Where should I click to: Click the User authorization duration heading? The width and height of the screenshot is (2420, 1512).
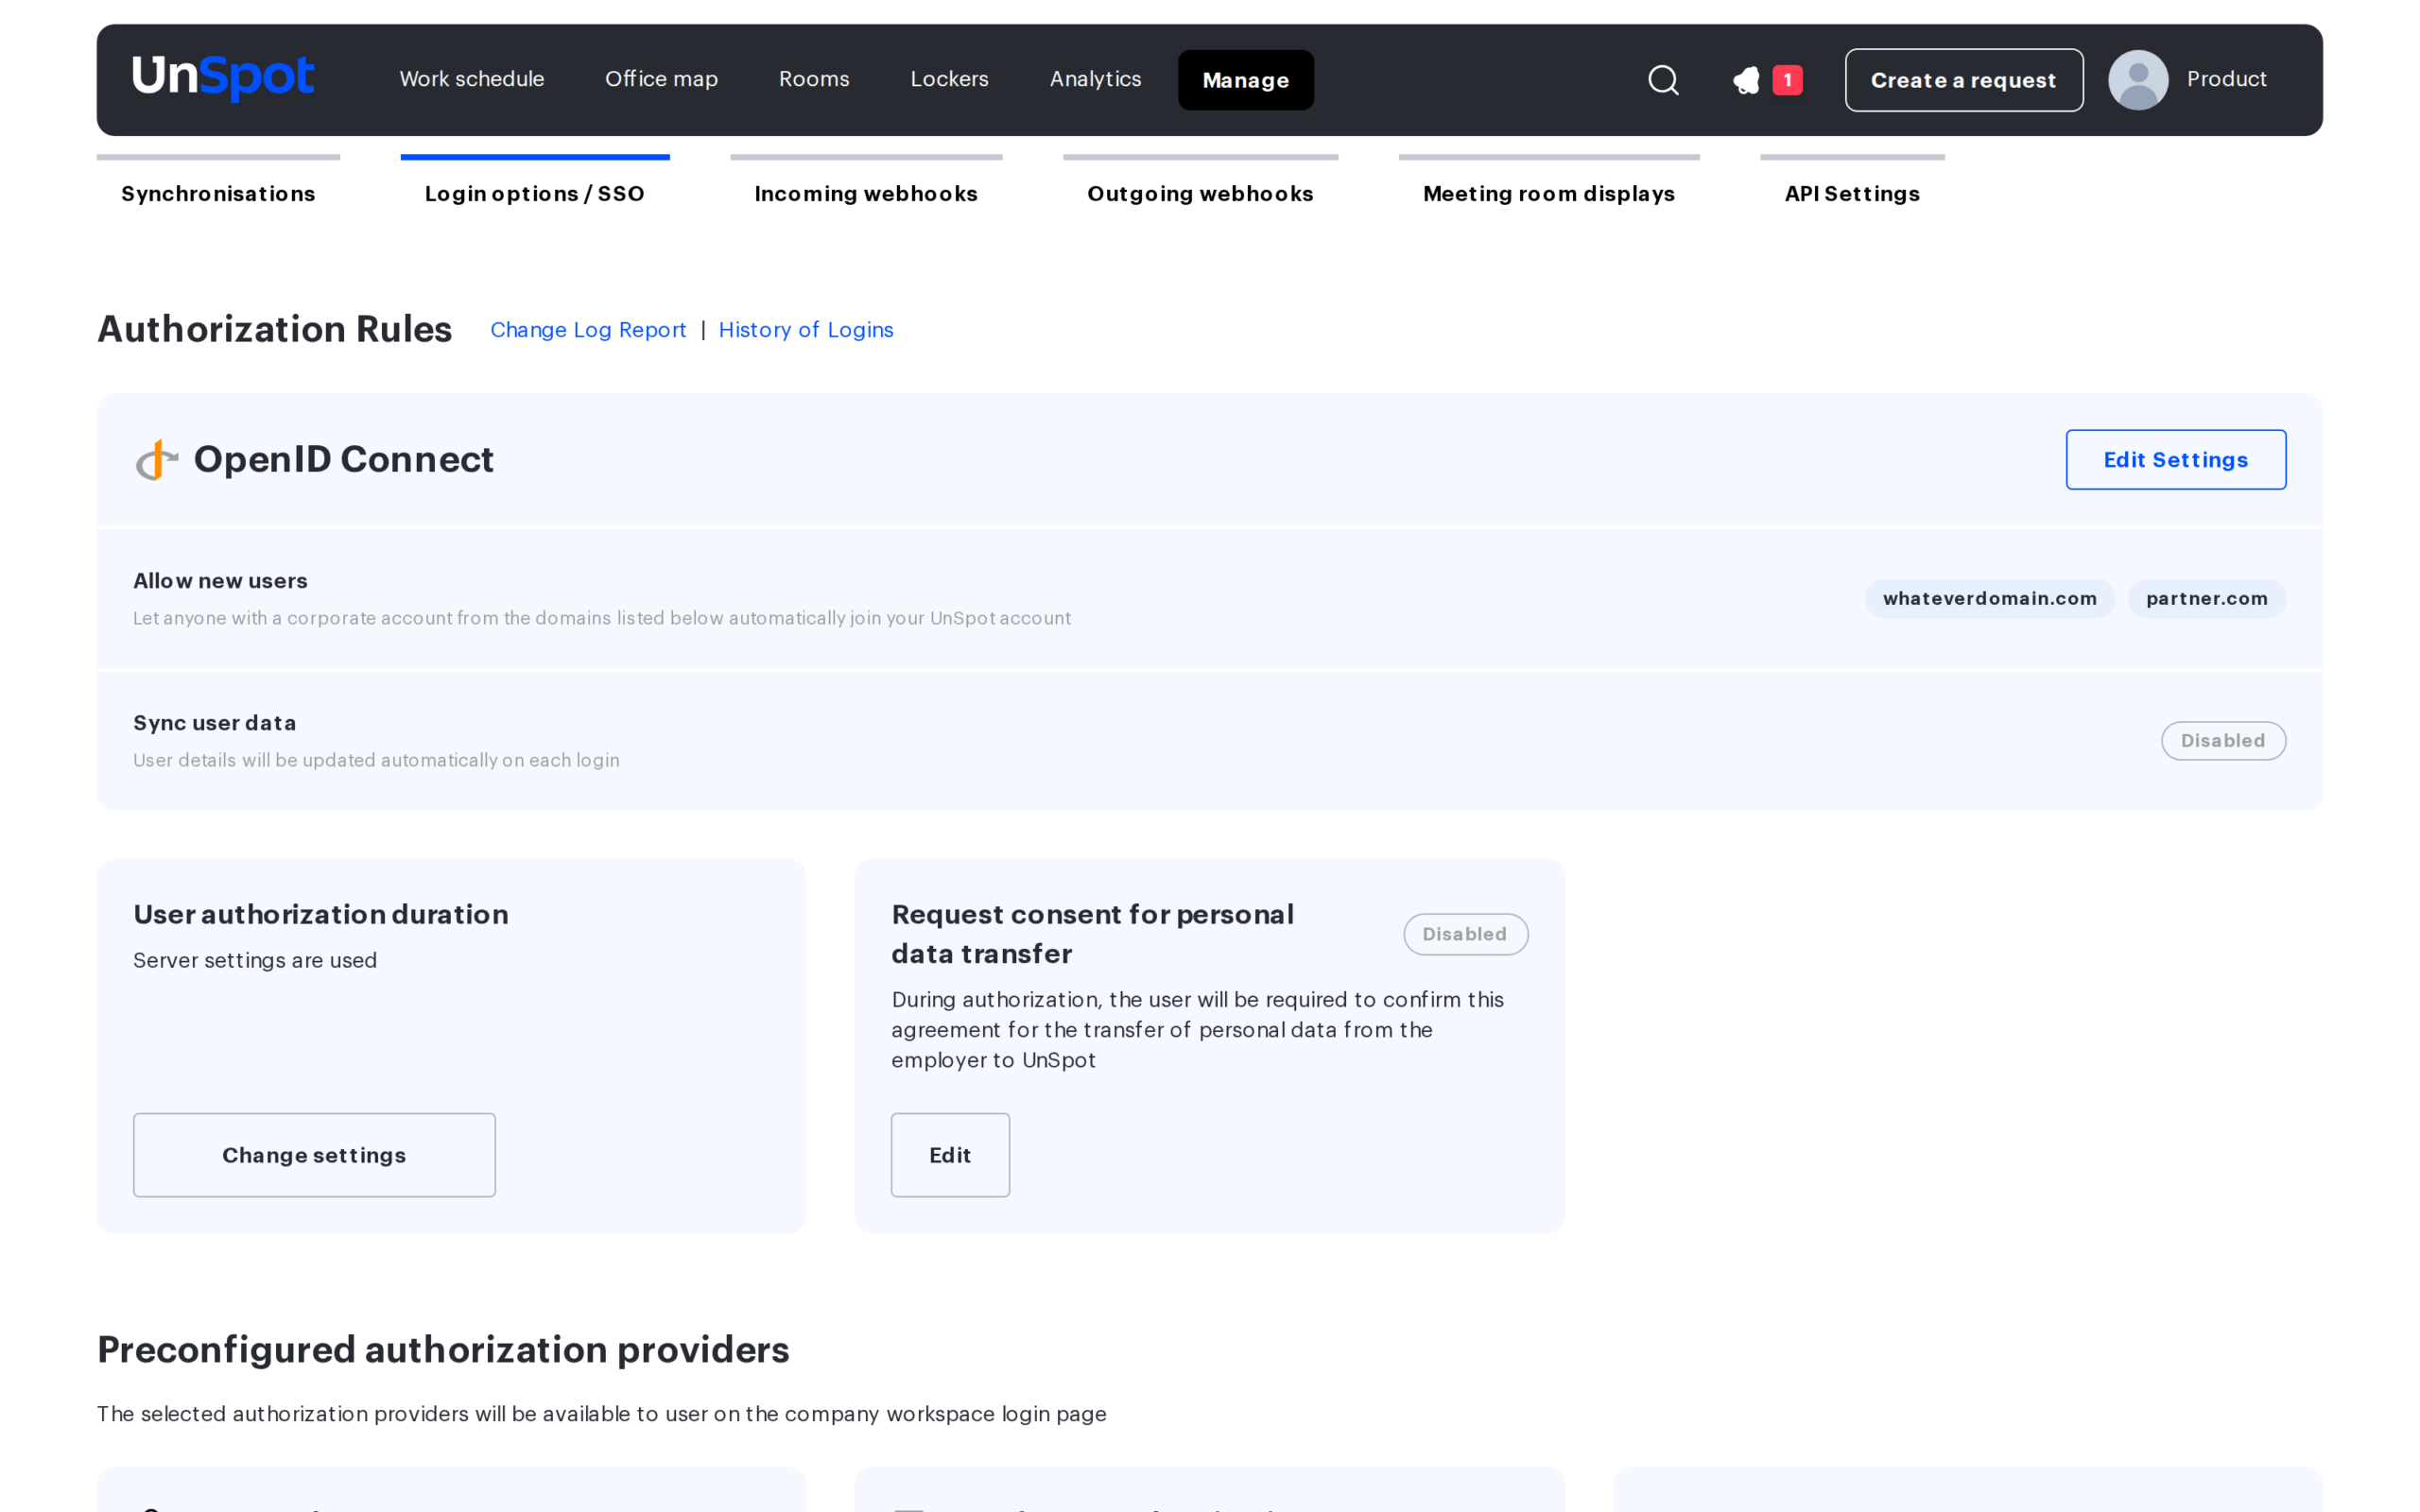tap(321, 914)
